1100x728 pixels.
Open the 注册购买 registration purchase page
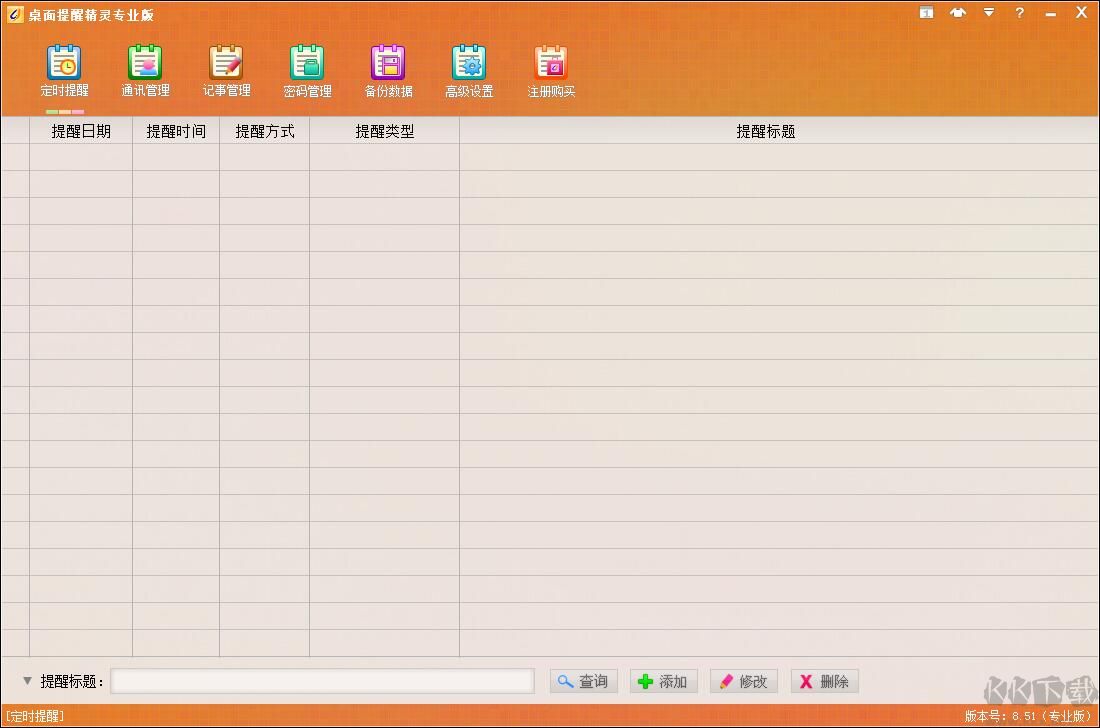[x=550, y=70]
